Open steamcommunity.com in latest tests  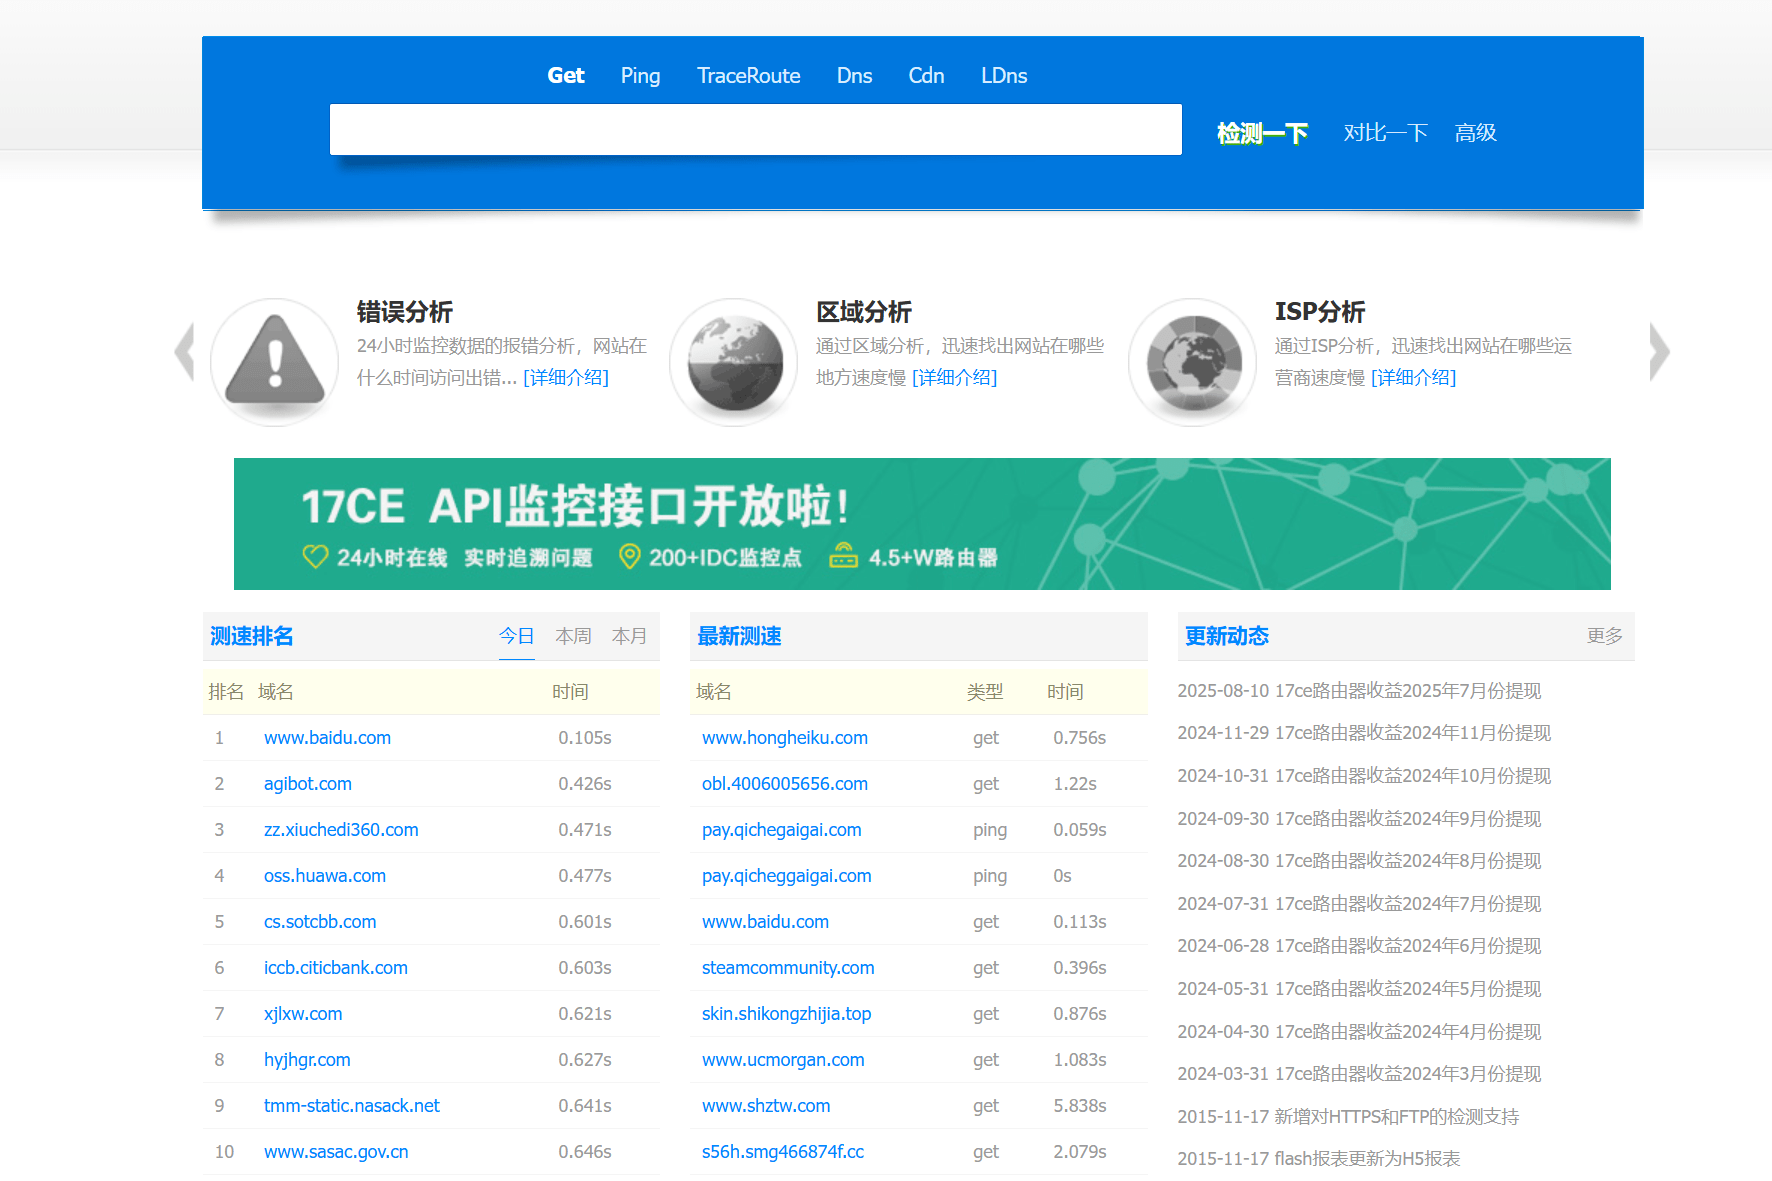point(788,968)
